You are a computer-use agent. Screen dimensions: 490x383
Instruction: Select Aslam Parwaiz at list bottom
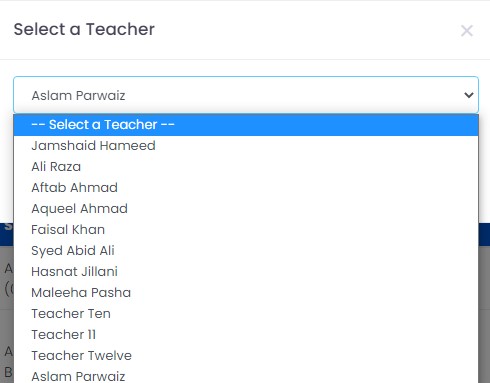(246, 375)
